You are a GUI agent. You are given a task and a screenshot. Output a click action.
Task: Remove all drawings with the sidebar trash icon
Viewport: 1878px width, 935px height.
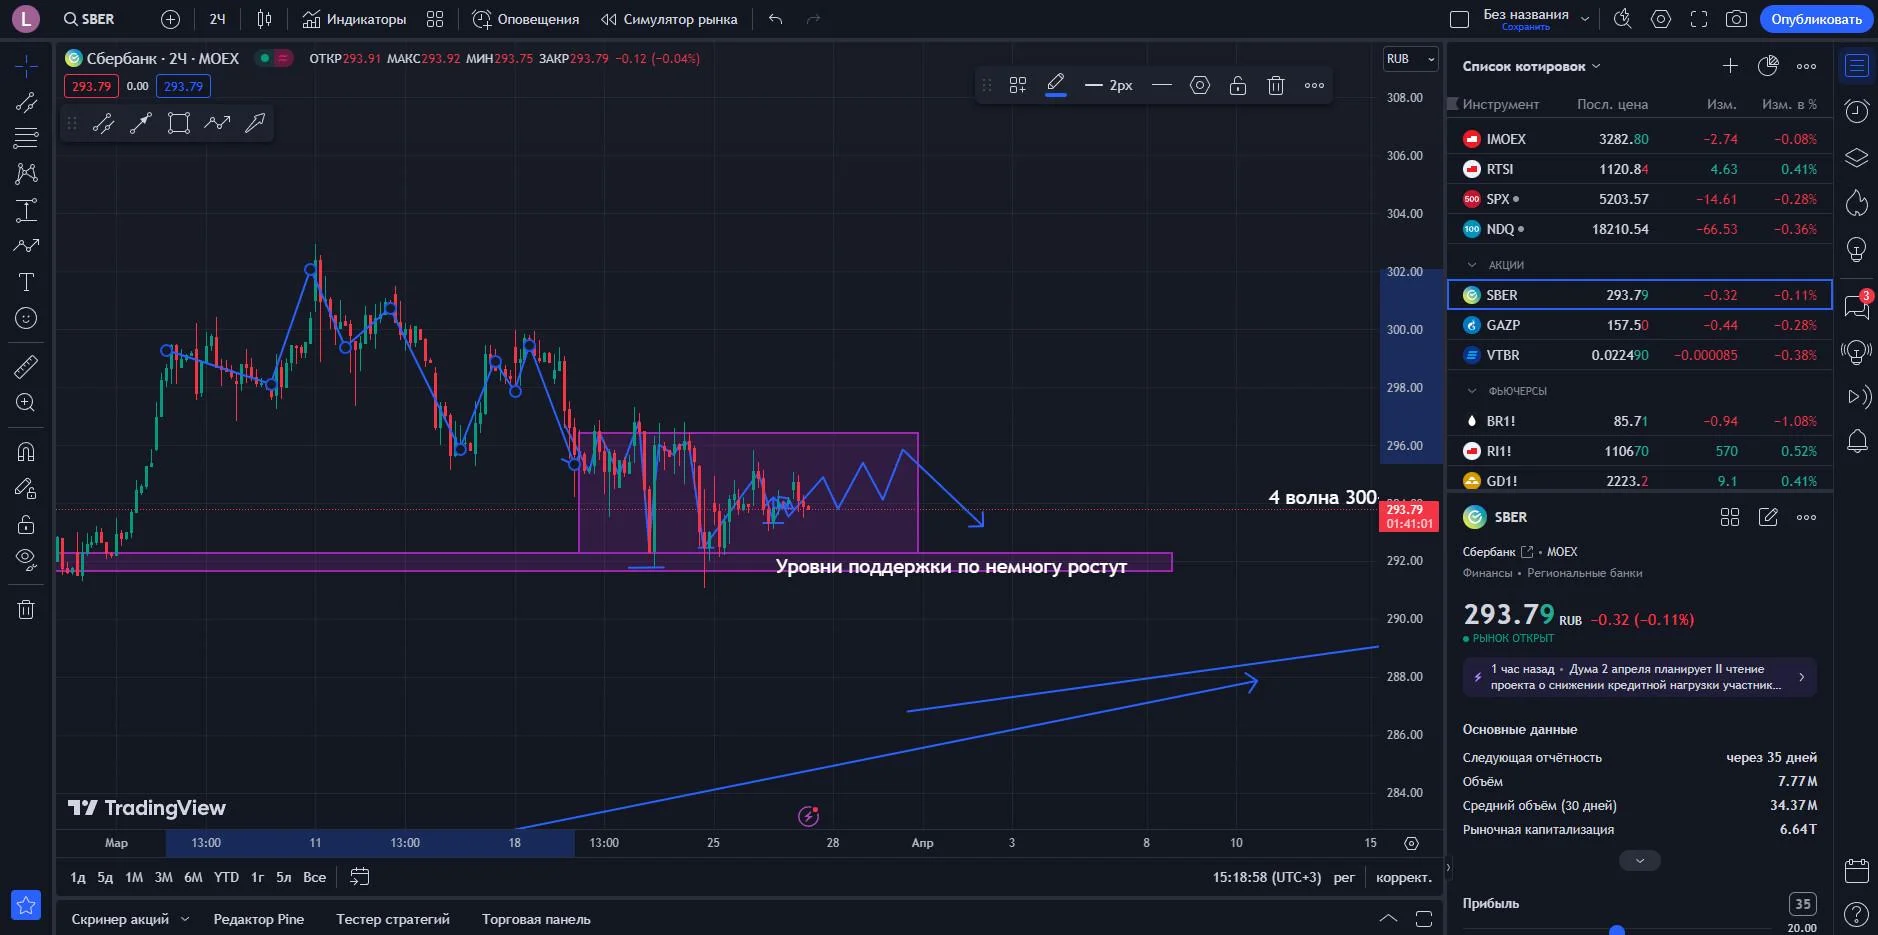pos(26,609)
